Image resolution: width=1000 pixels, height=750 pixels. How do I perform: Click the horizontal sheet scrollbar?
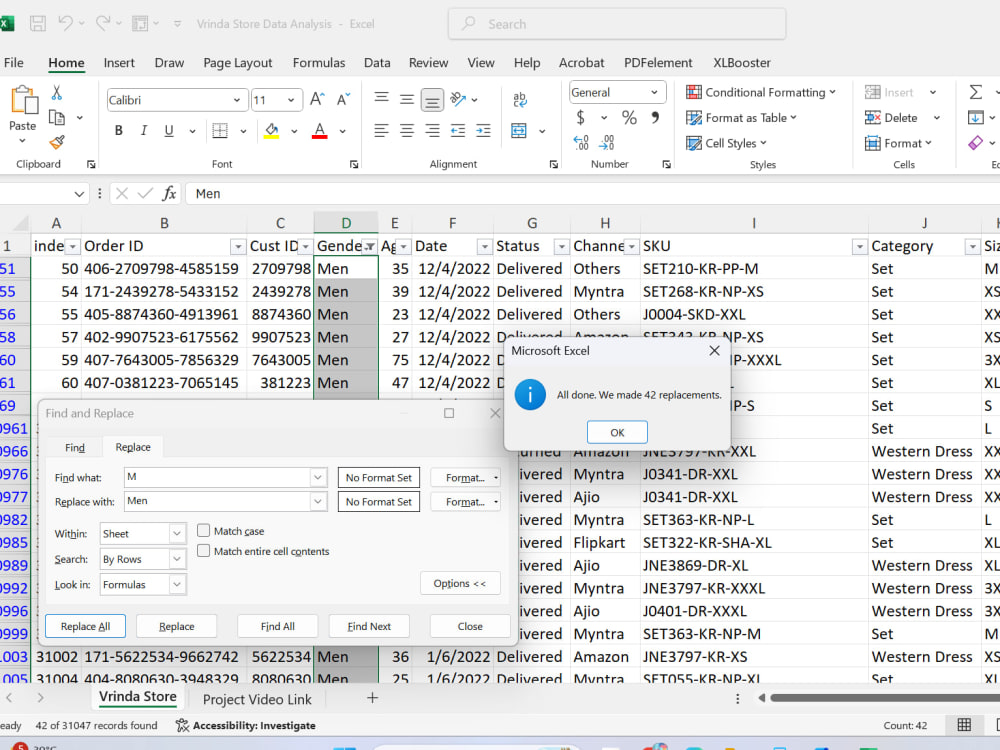coord(883,698)
